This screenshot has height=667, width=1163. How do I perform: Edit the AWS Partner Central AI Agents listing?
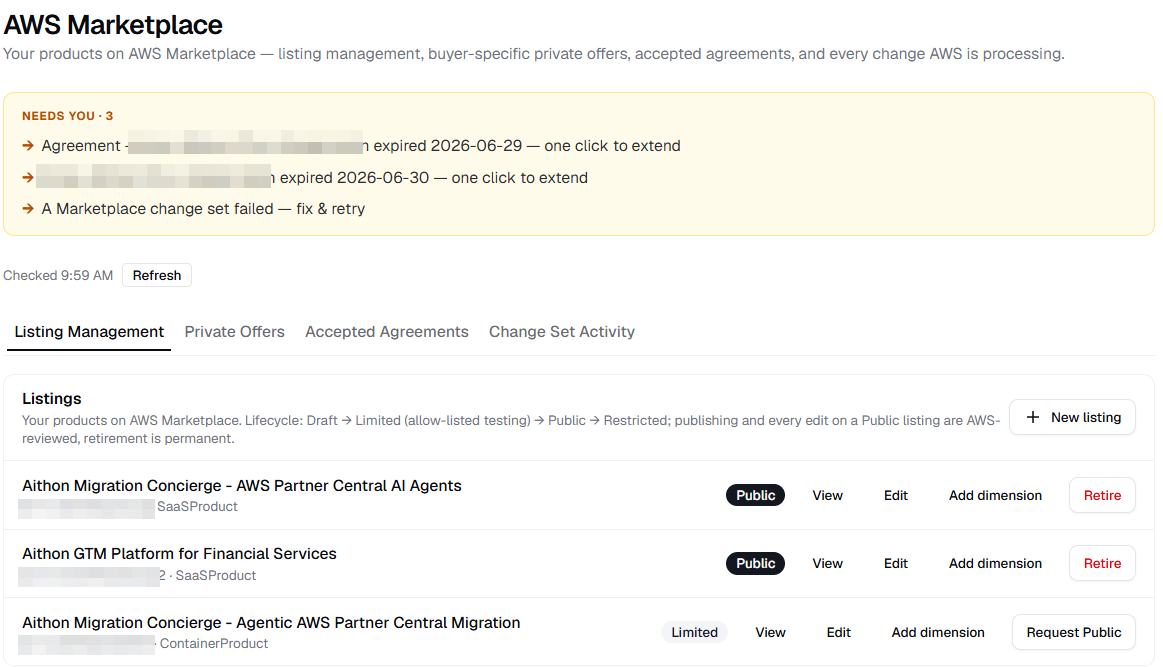895,496
